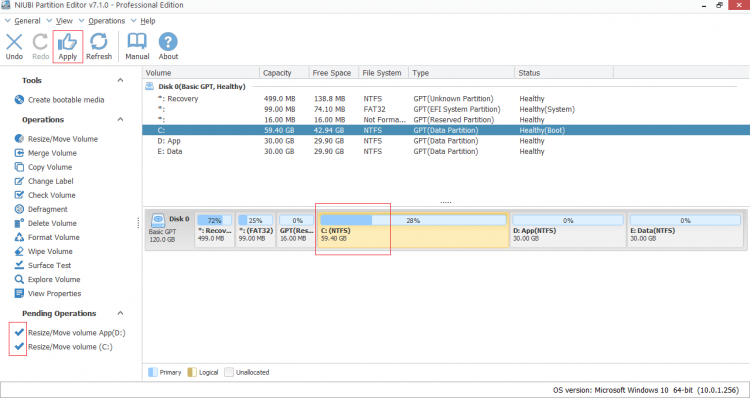Toggle checkmark for Resize/Move volume App(D:)
The height and width of the screenshot is (398, 750).
(x=19, y=332)
